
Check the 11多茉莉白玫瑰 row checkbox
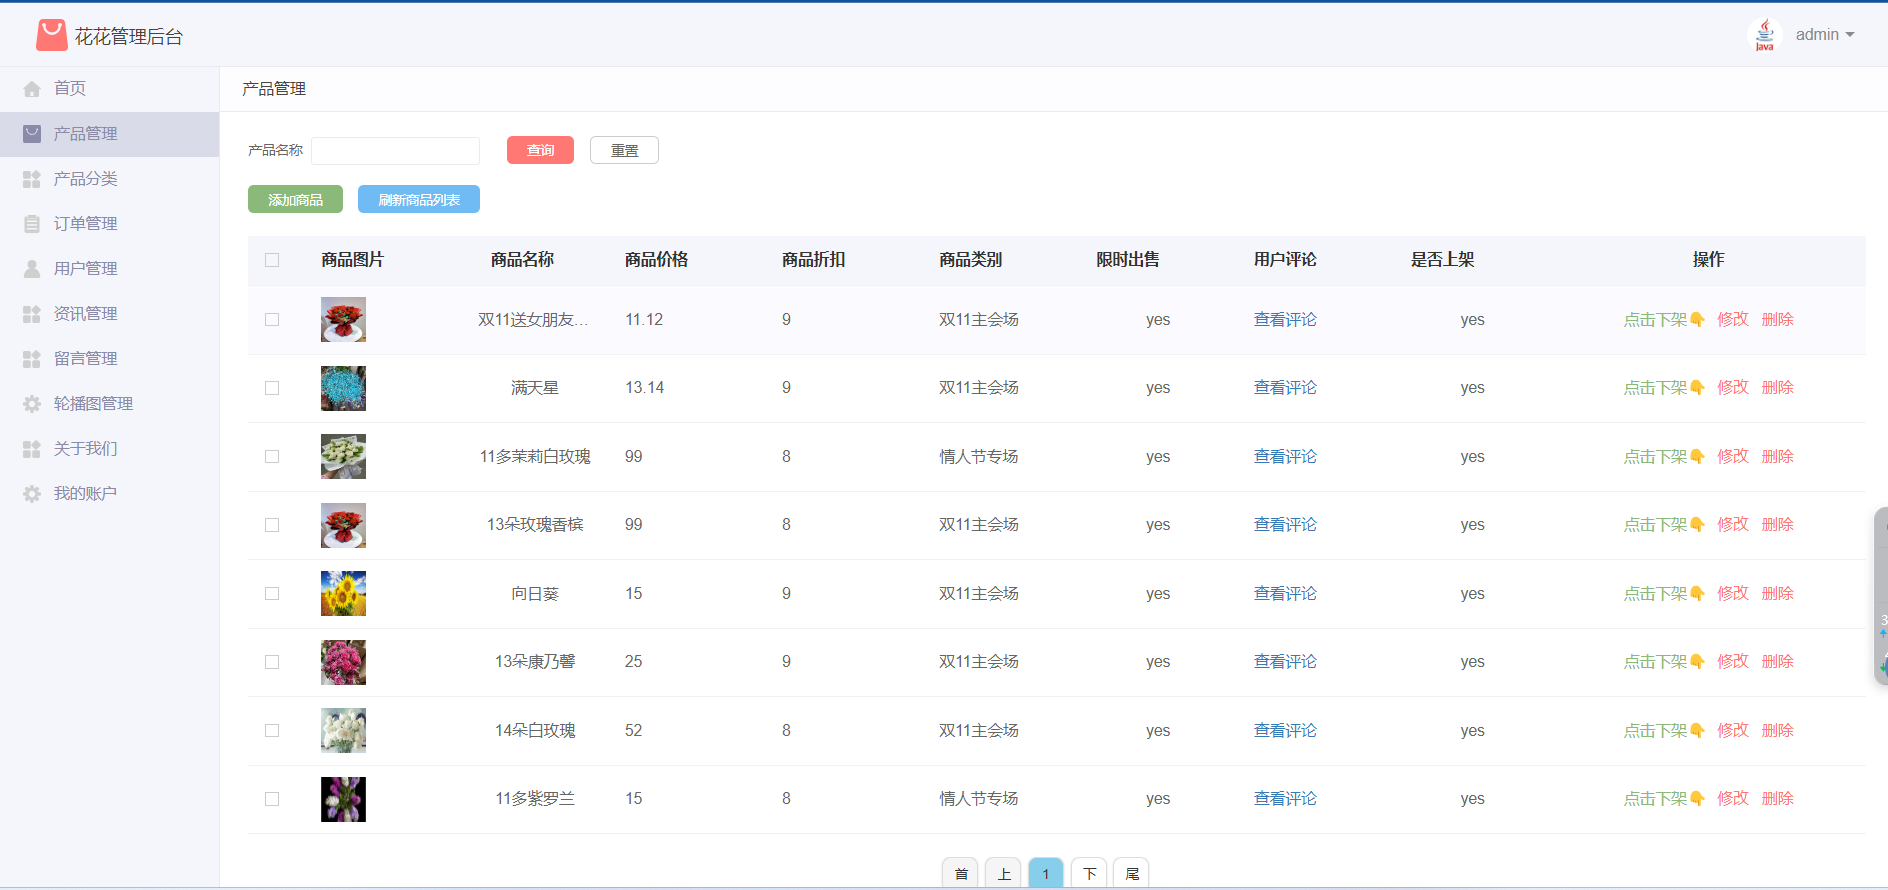[x=272, y=457]
